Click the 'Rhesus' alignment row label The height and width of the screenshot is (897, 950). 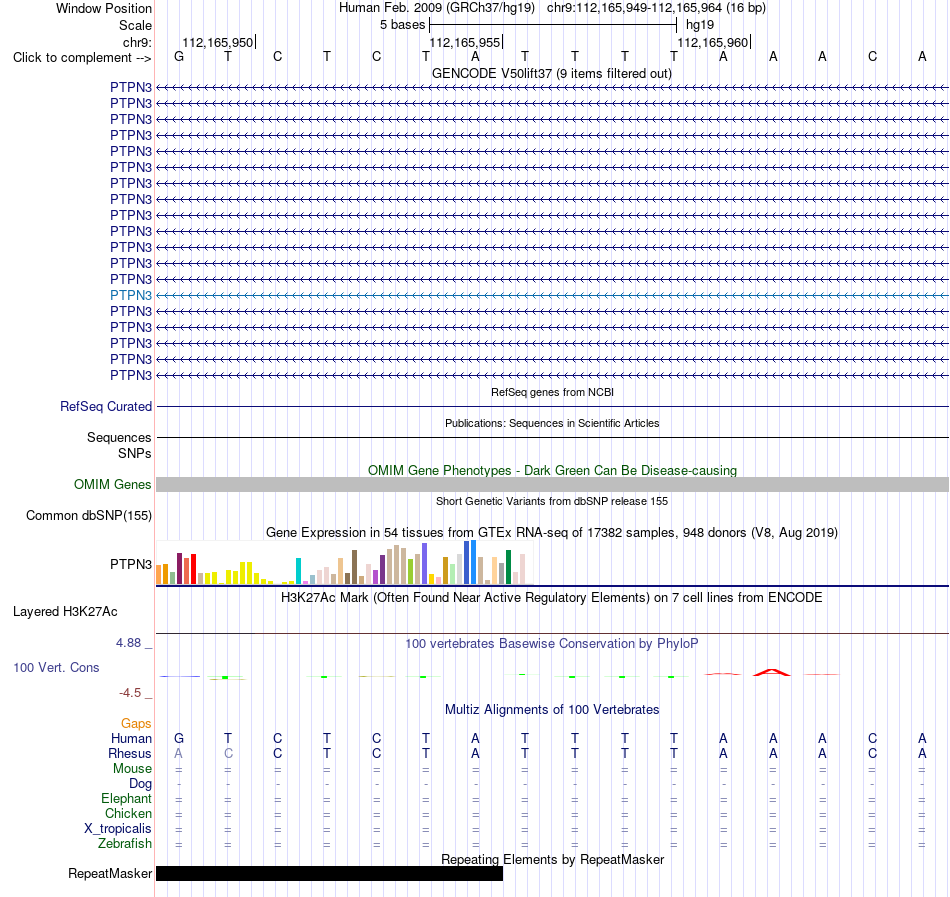point(130,753)
